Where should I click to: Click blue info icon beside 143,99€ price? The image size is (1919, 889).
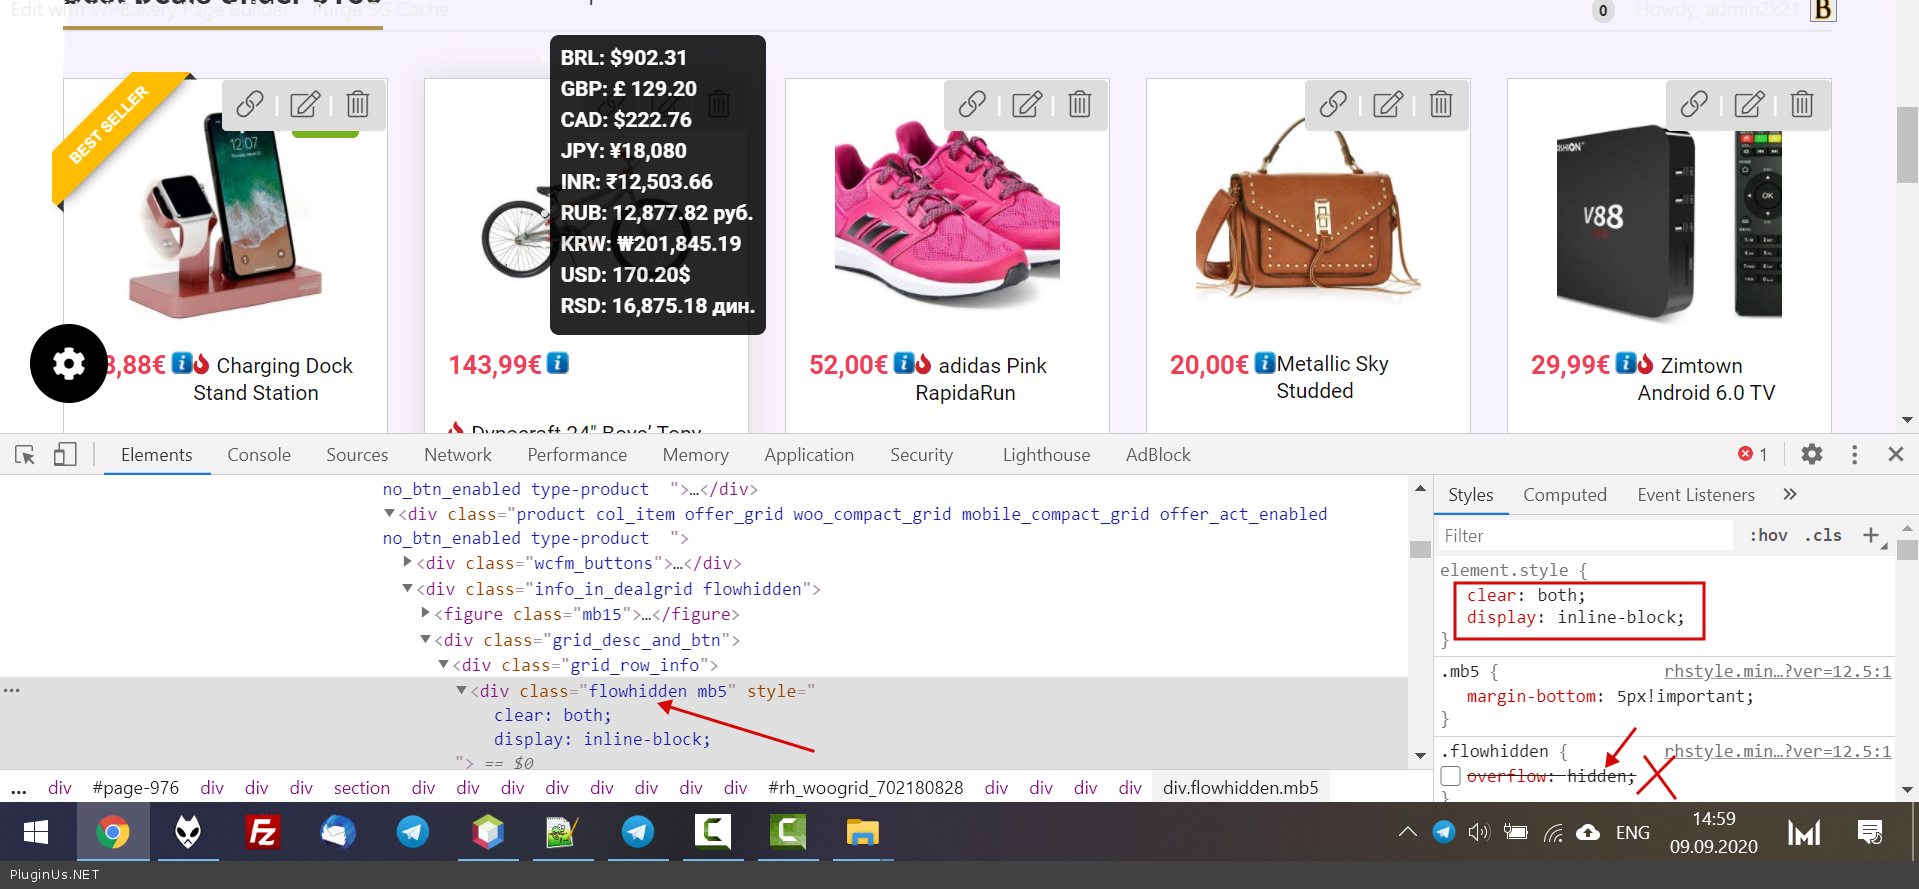(558, 363)
